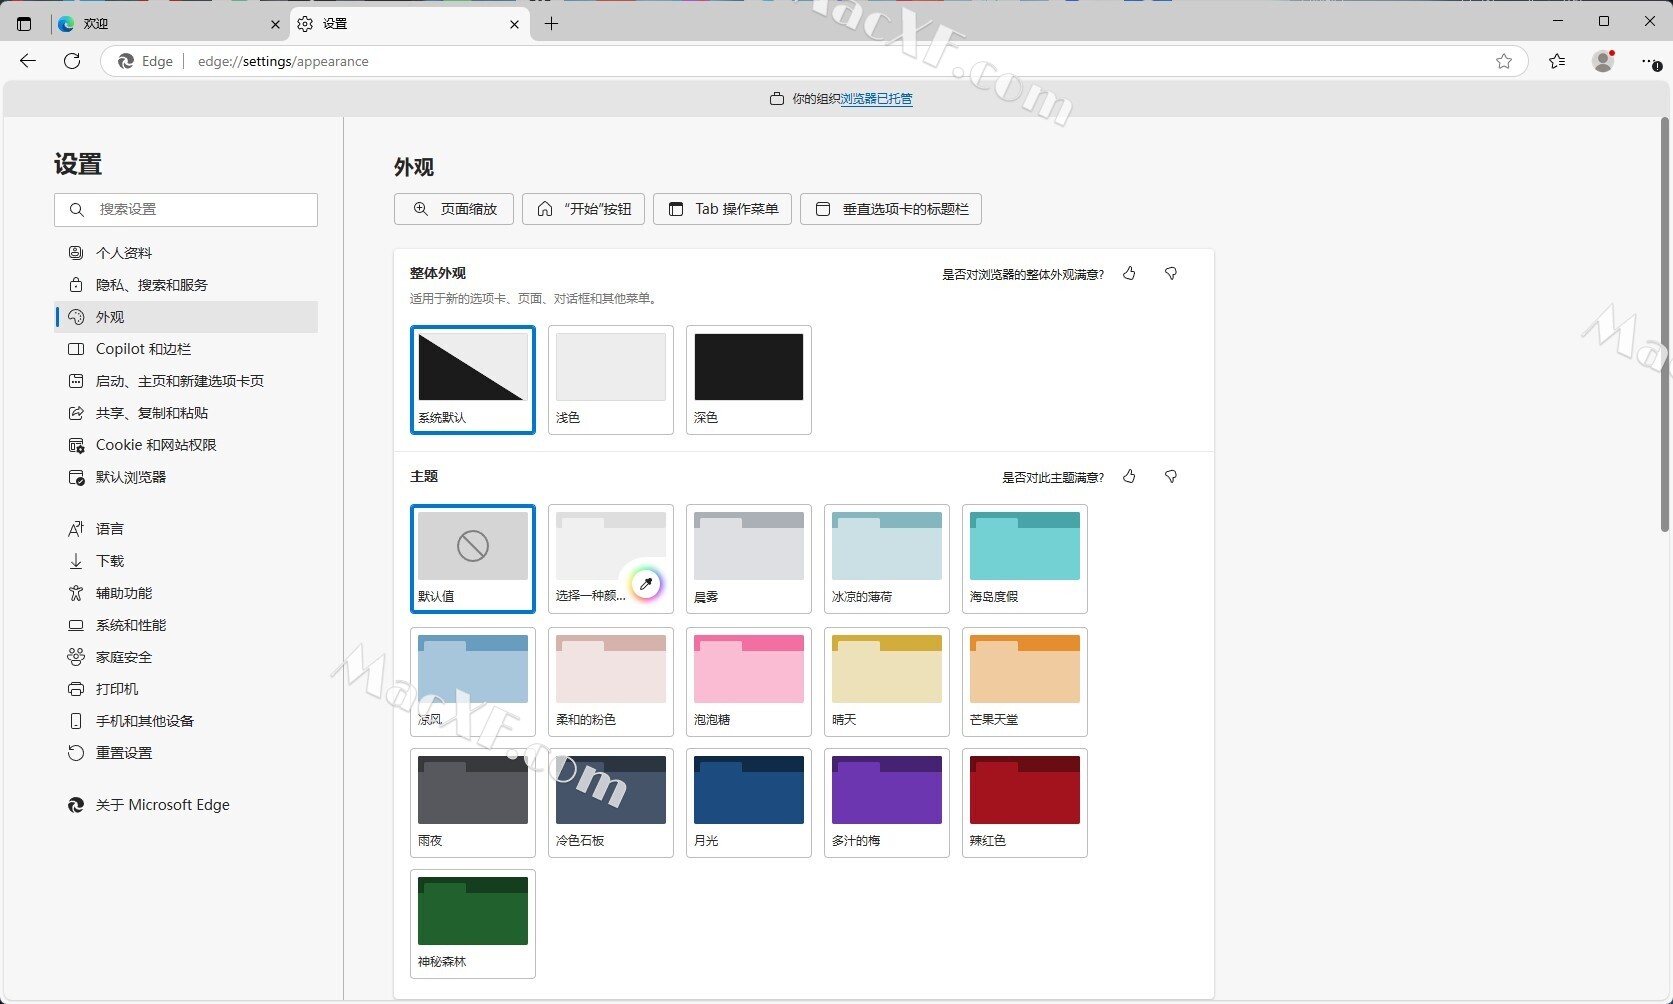Screen dimensions: 1673x1004
Task: Apply the 辣红色 theme
Action: 1025,803
